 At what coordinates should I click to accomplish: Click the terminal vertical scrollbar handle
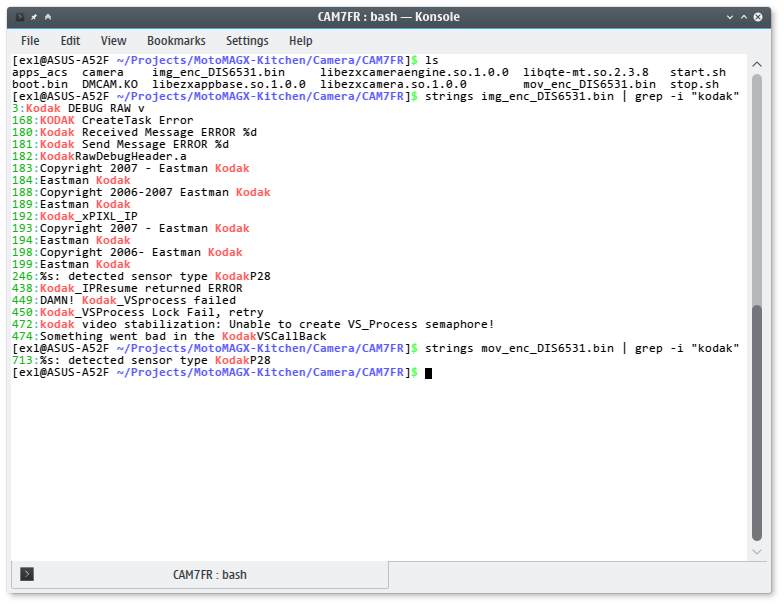point(757,422)
